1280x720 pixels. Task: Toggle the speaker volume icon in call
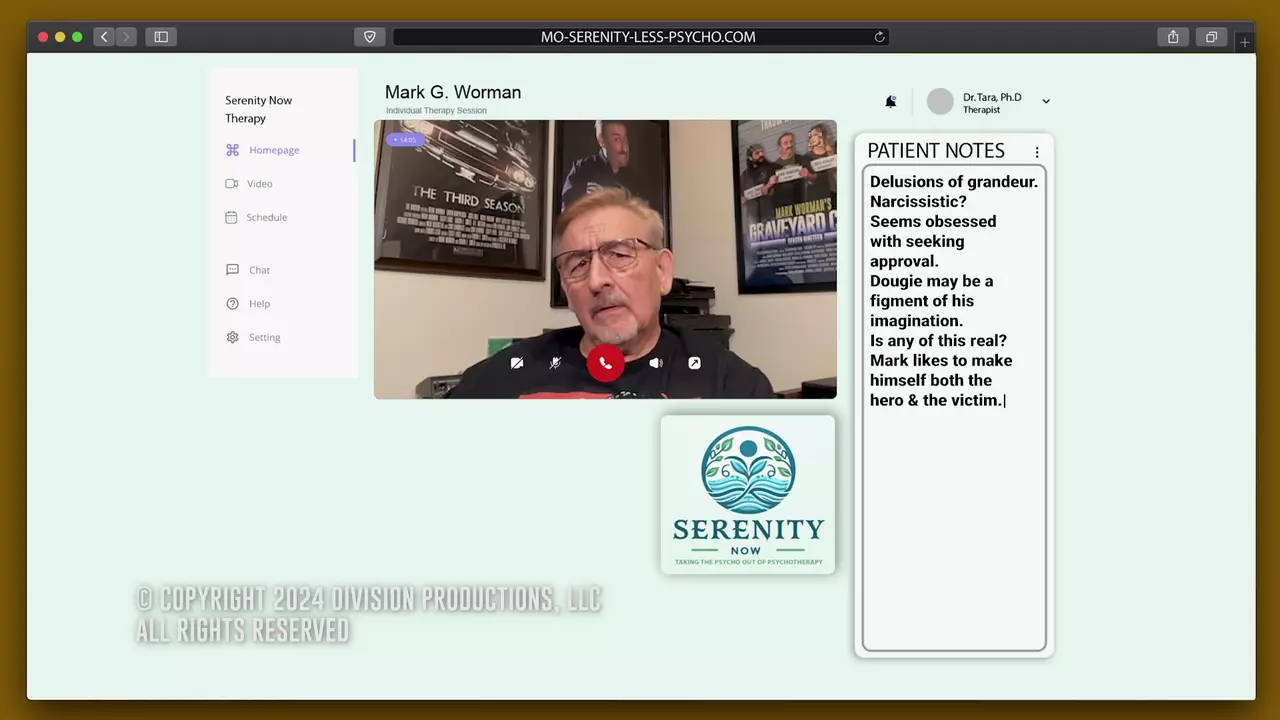click(655, 363)
